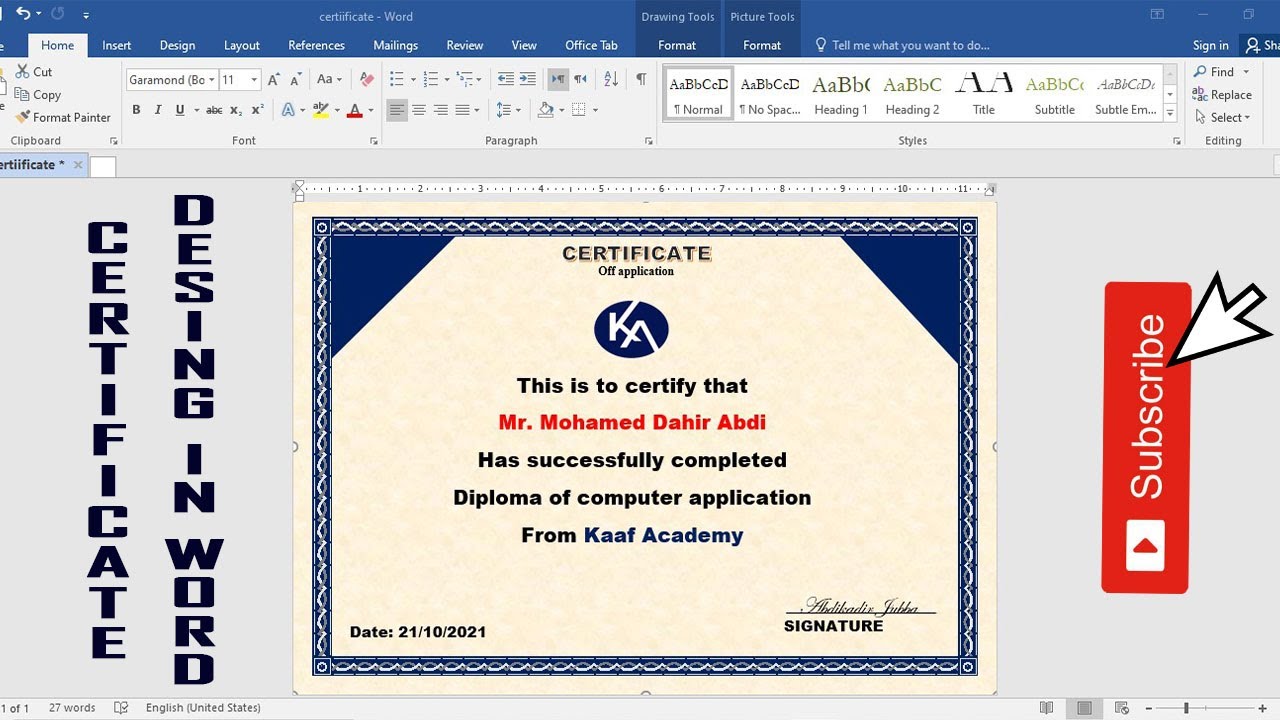Toggle Justify paragraph alignment
The image size is (1280, 720).
coord(463,110)
